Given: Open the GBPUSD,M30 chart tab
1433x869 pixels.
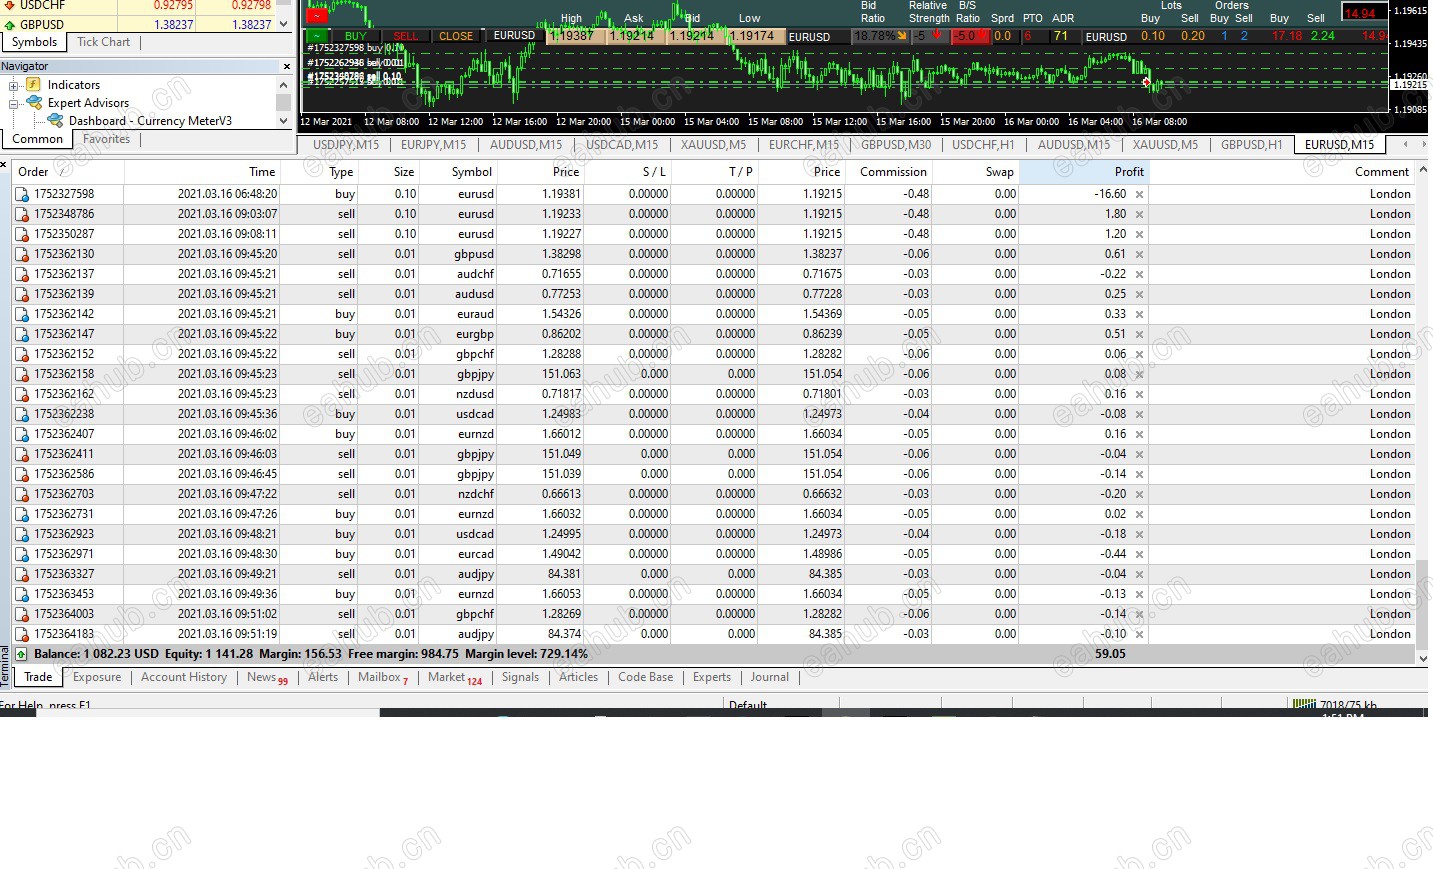Looking at the screenshot, I should (896, 145).
